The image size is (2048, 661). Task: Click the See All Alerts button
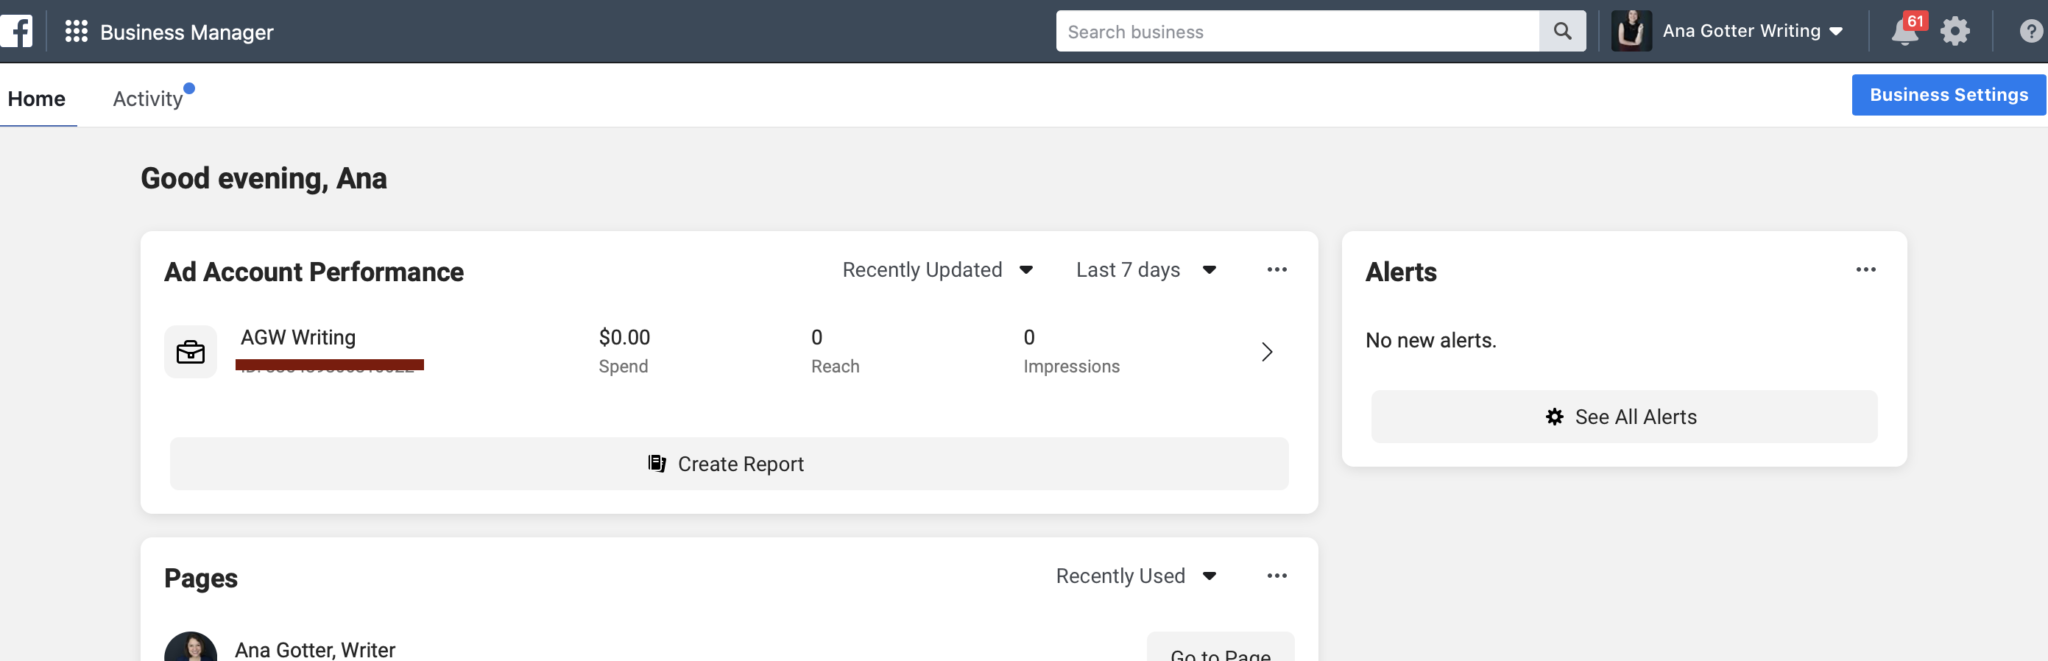tap(1624, 417)
